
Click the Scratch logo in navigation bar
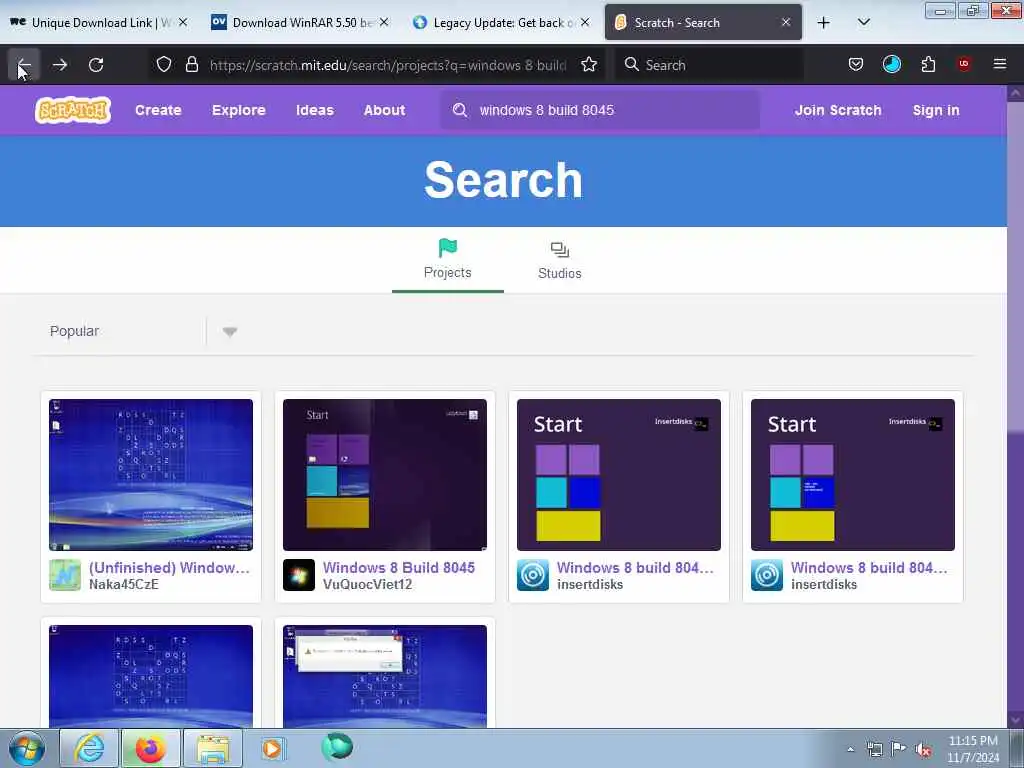pos(73,110)
